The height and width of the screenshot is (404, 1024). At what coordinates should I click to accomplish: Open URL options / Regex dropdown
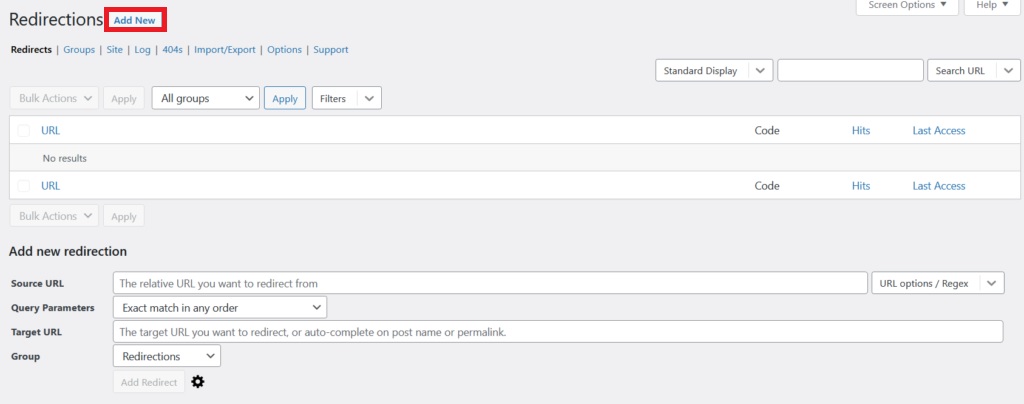tap(938, 283)
